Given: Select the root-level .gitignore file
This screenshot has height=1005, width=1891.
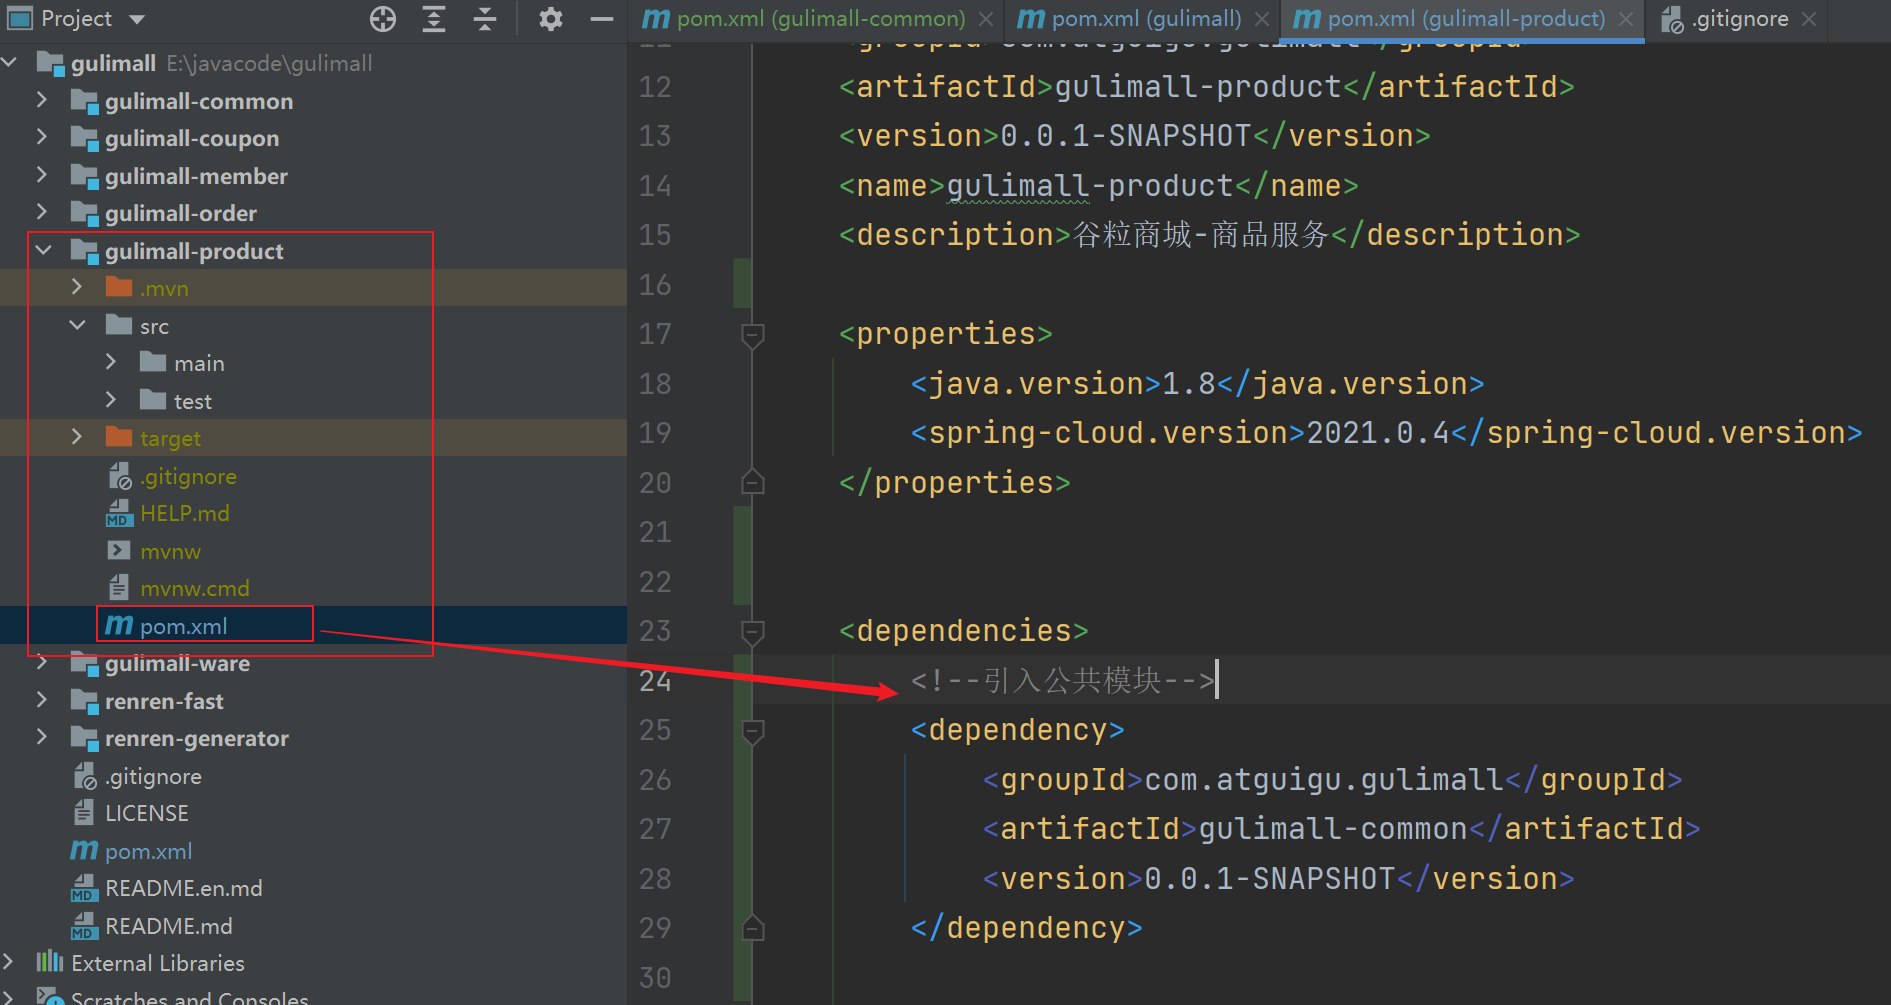Looking at the screenshot, I should (x=153, y=776).
